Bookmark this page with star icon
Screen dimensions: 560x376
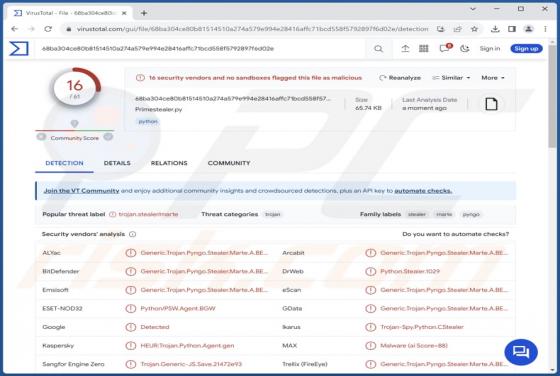[x=474, y=29]
